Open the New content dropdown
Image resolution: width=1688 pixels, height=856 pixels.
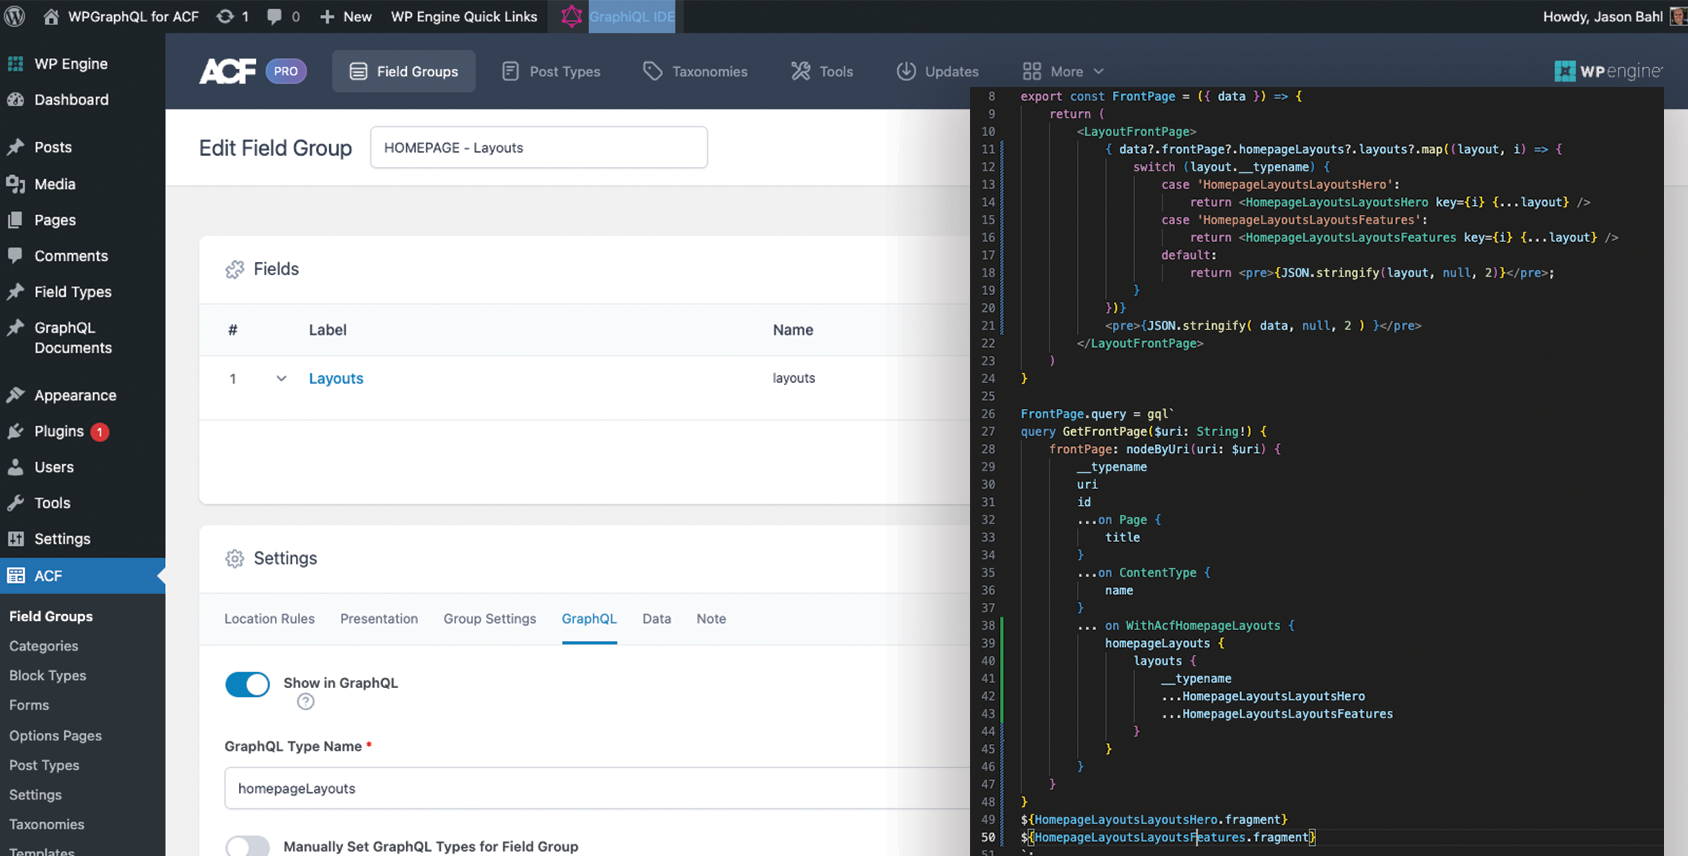click(345, 16)
